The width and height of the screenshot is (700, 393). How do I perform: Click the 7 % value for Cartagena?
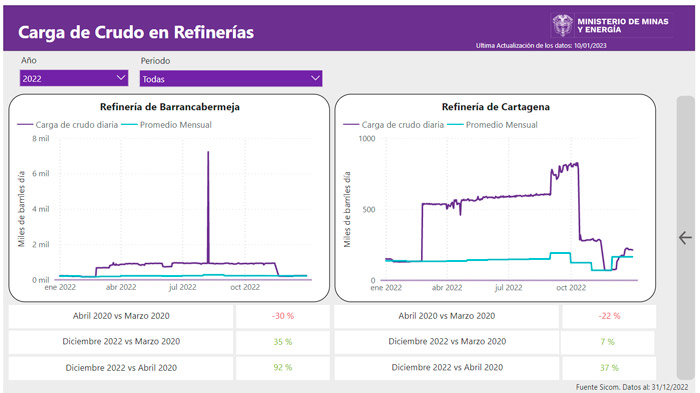click(608, 342)
